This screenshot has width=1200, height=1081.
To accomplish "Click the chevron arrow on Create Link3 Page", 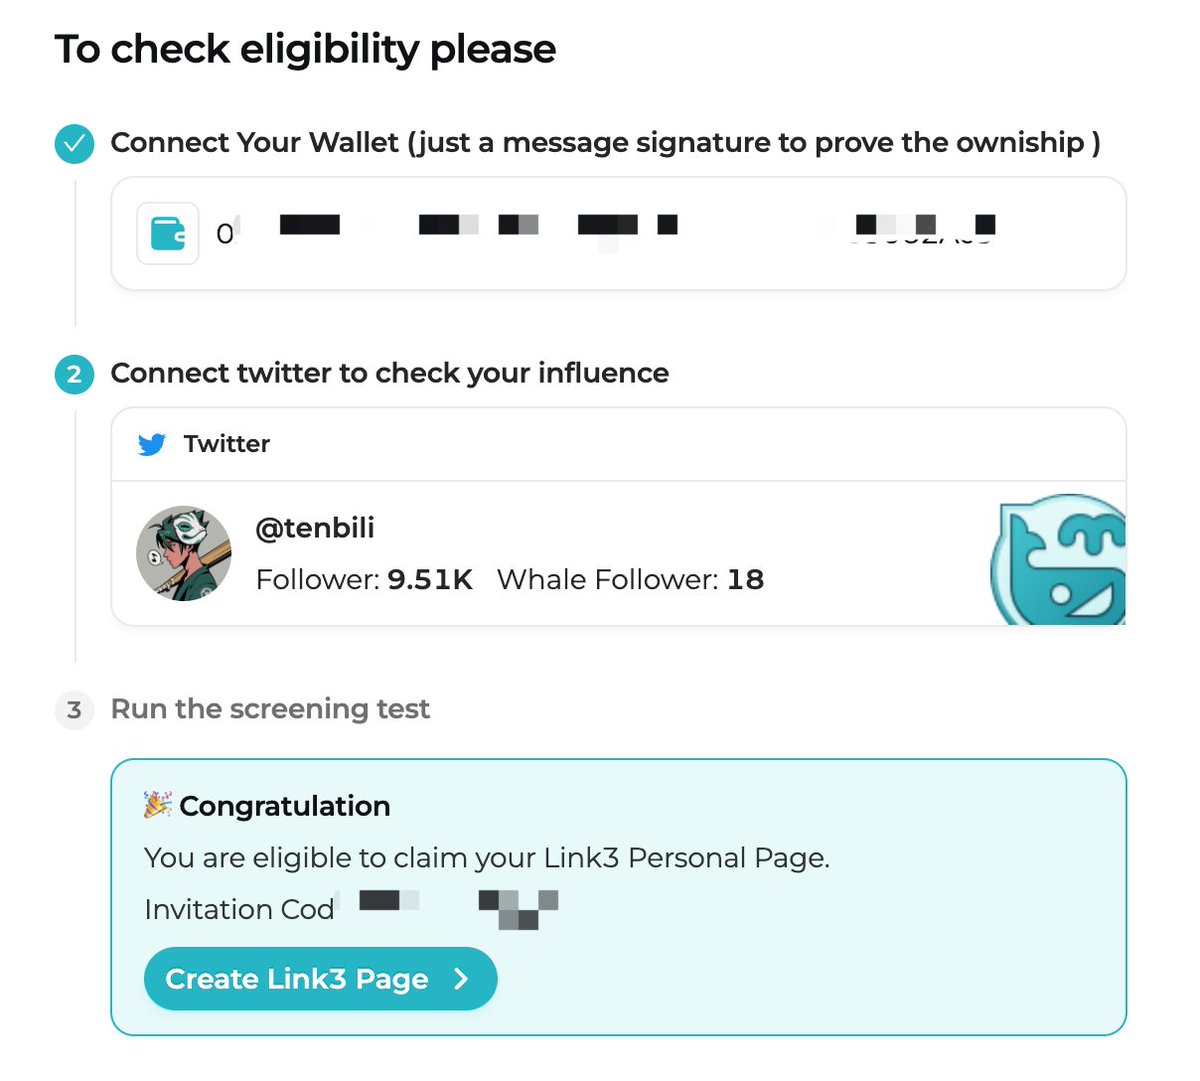I will click(461, 979).
